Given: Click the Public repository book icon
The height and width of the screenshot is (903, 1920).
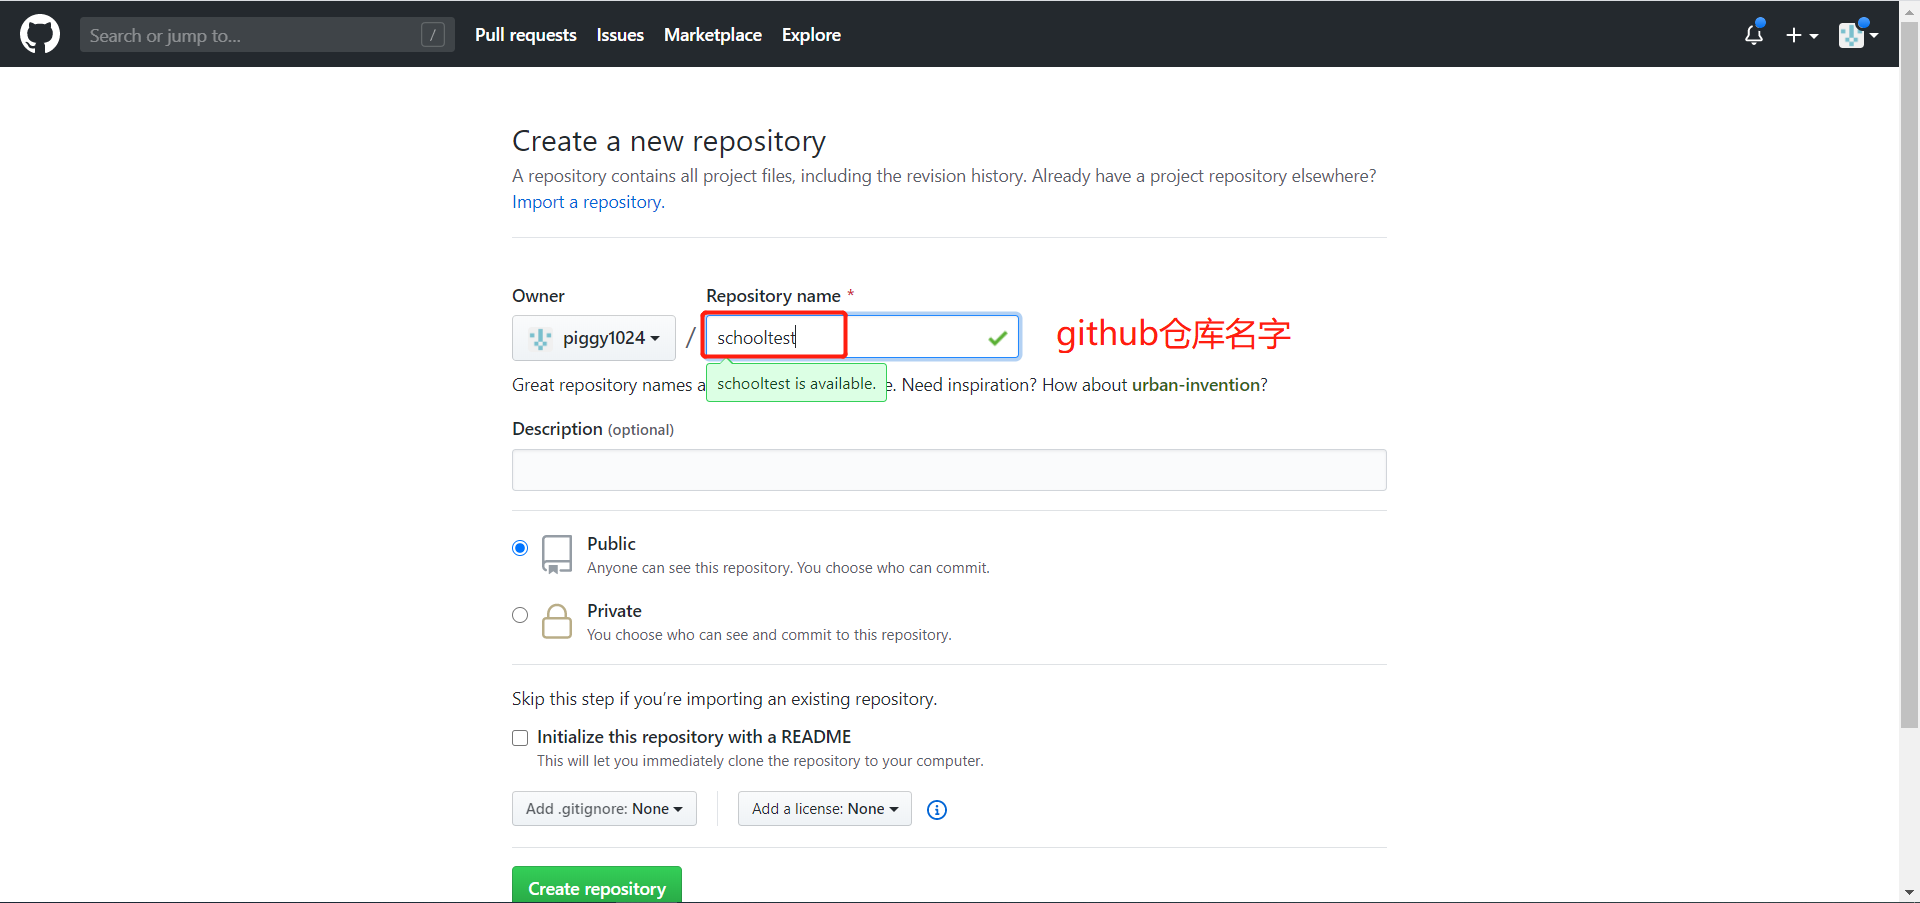Looking at the screenshot, I should tap(557, 554).
